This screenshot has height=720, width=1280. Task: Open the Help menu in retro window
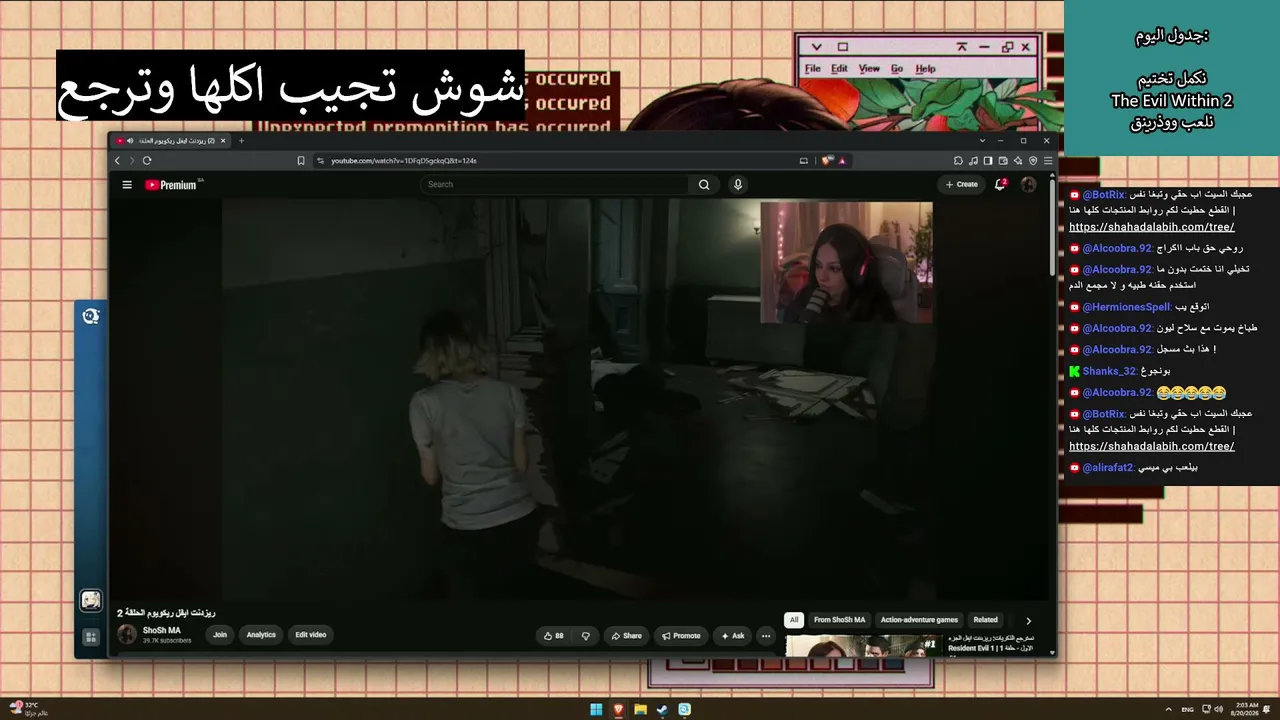tap(926, 69)
